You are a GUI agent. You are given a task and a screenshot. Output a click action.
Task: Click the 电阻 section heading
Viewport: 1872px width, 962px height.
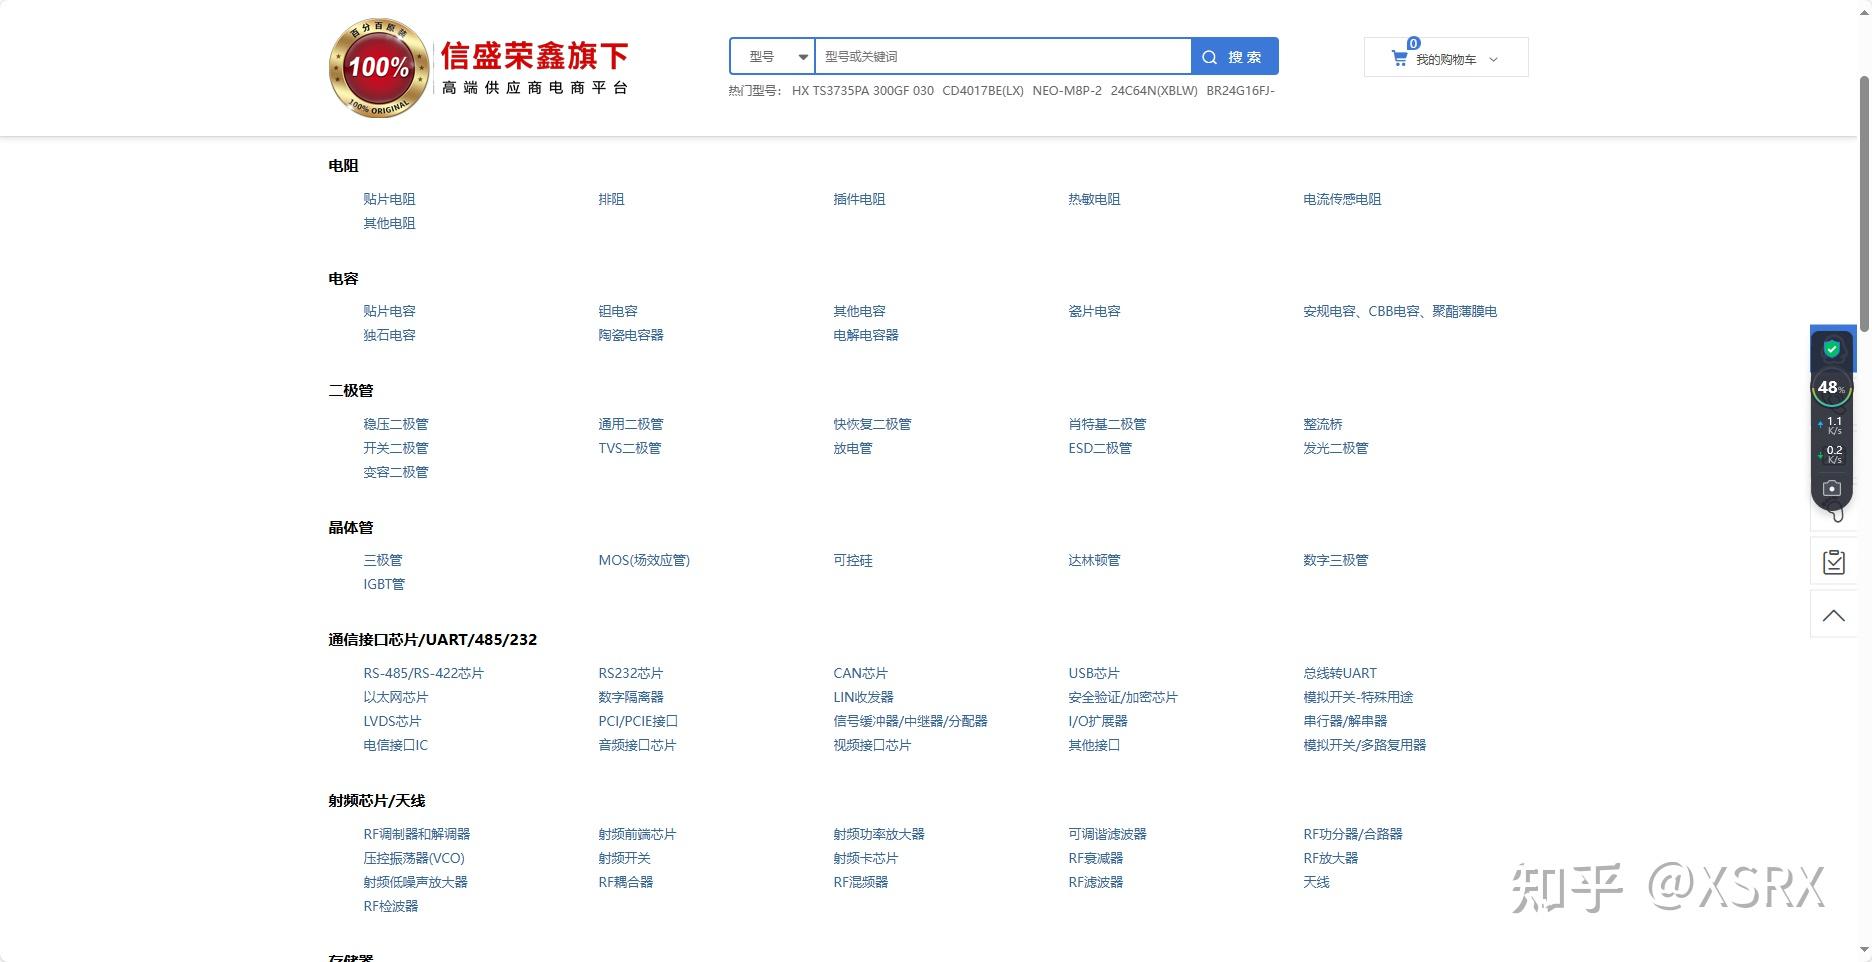(343, 166)
